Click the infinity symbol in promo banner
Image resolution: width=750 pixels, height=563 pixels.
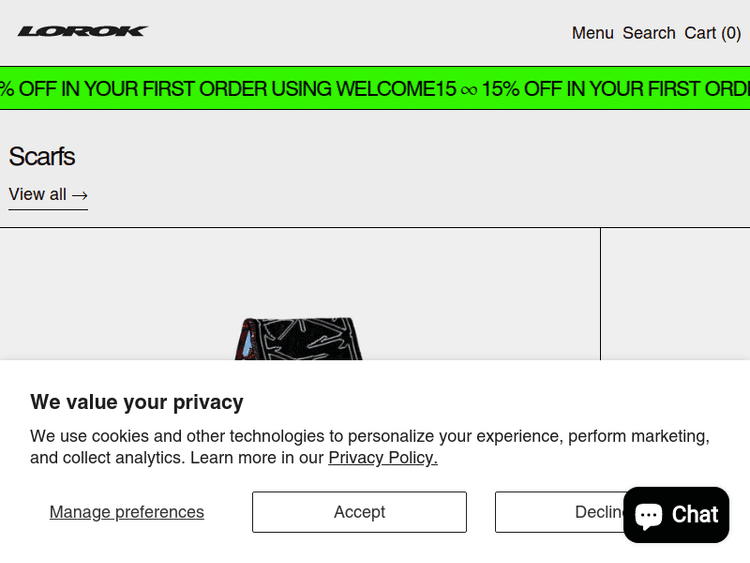[x=469, y=89]
